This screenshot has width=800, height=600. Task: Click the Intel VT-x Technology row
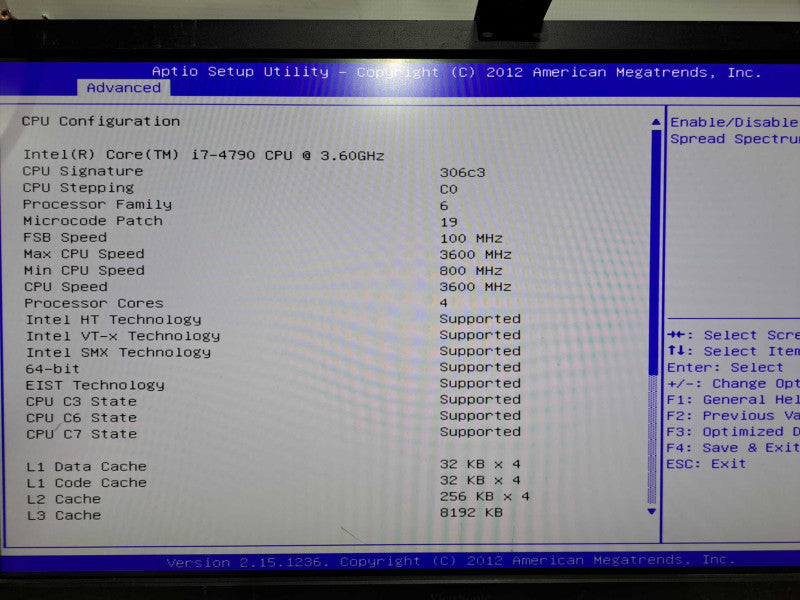coord(273,335)
